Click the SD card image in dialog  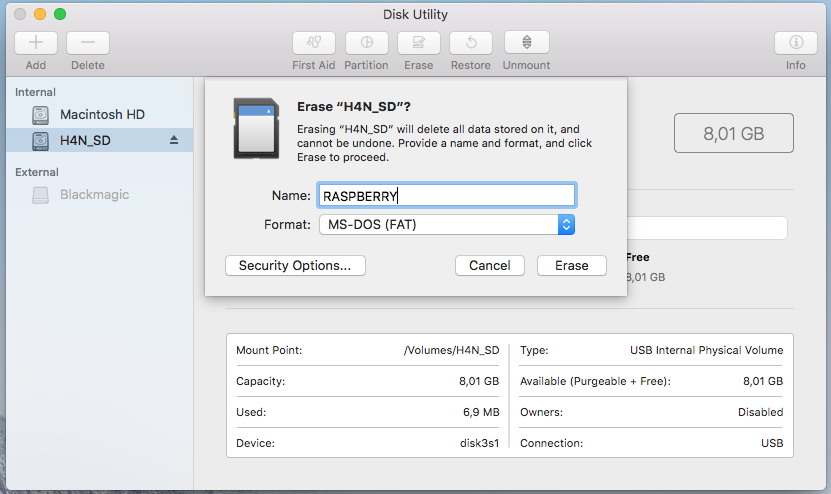click(257, 128)
